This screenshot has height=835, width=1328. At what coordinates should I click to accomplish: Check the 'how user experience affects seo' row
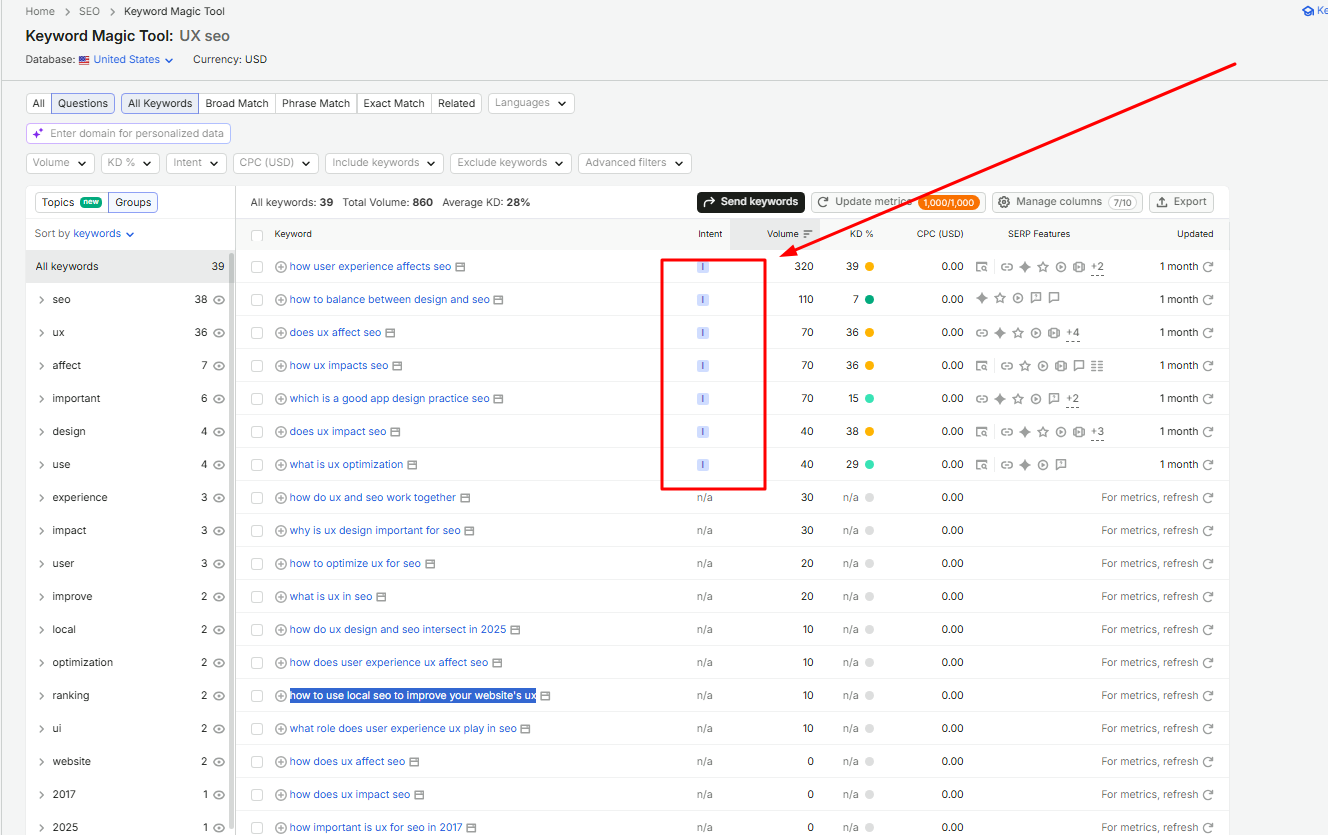tap(257, 267)
